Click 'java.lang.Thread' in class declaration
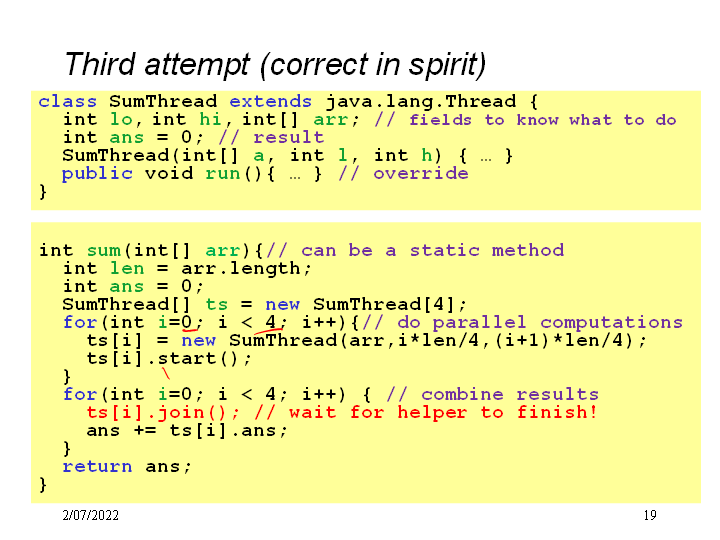The height and width of the screenshot is (540, 720). click(419, 101)
